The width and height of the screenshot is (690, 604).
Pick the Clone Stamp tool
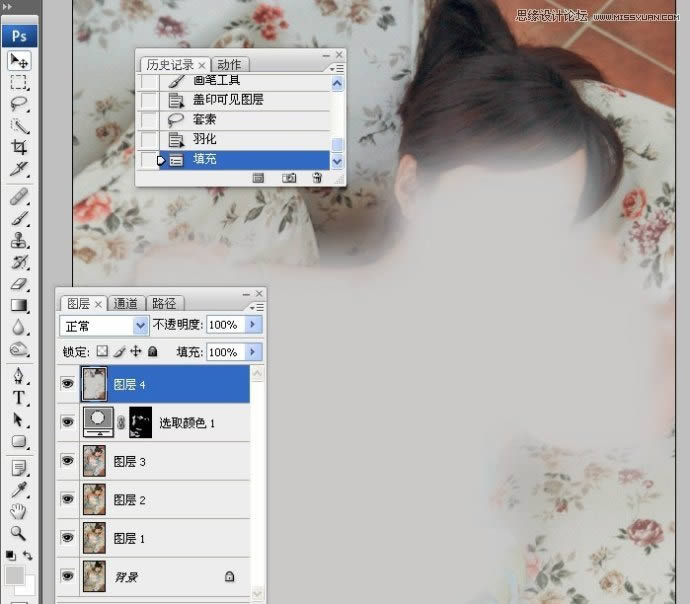(x=19, y=241)
